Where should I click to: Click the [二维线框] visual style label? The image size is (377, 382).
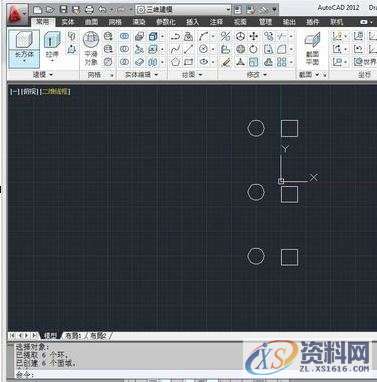[55, 91]
